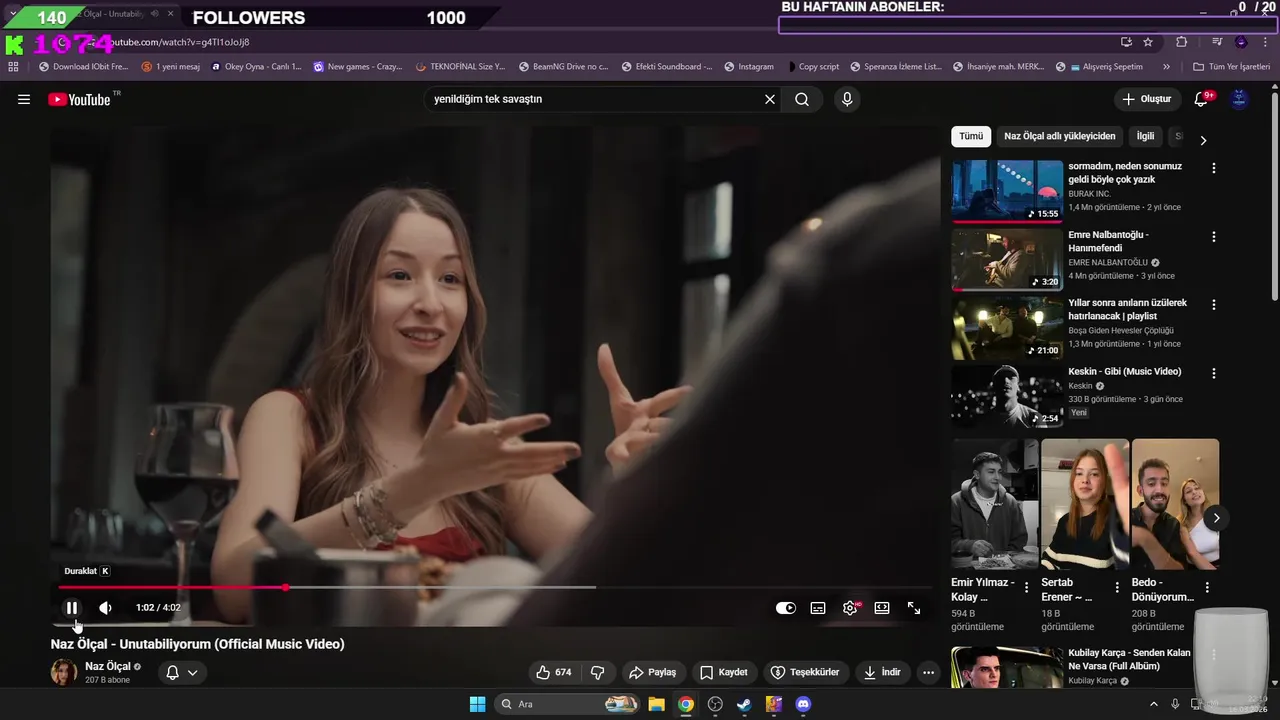Enter full screen mode
Screen dimensions: 1280x720
coord(914,608)
